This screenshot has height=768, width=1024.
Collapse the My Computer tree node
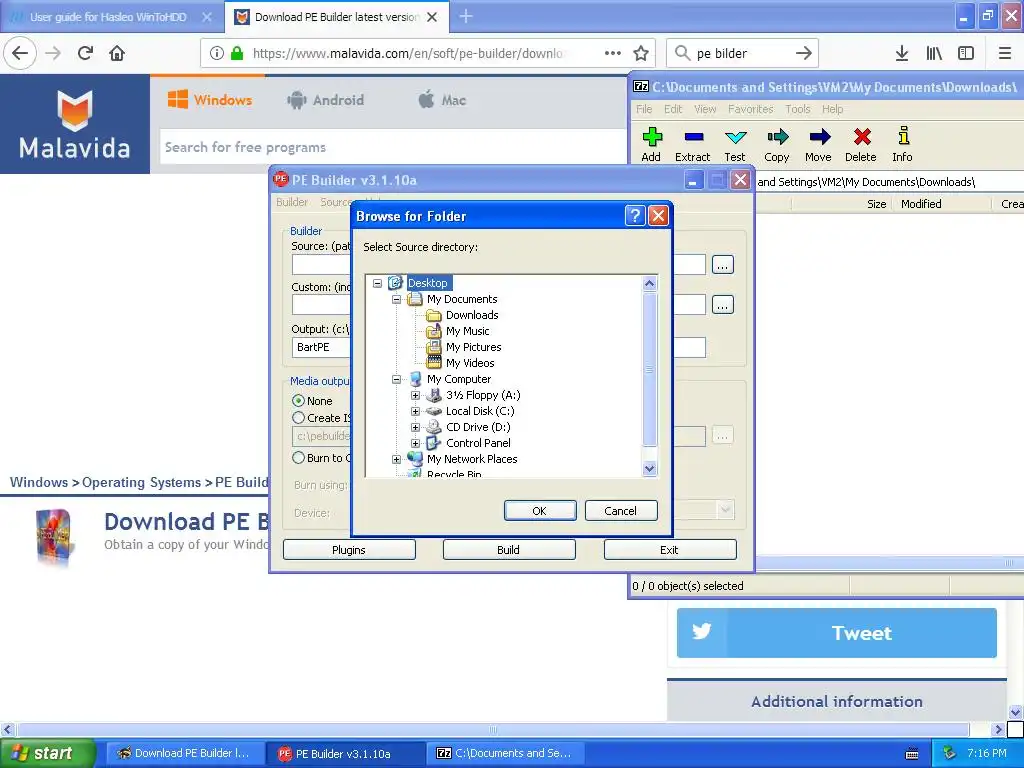pos(396,379)
